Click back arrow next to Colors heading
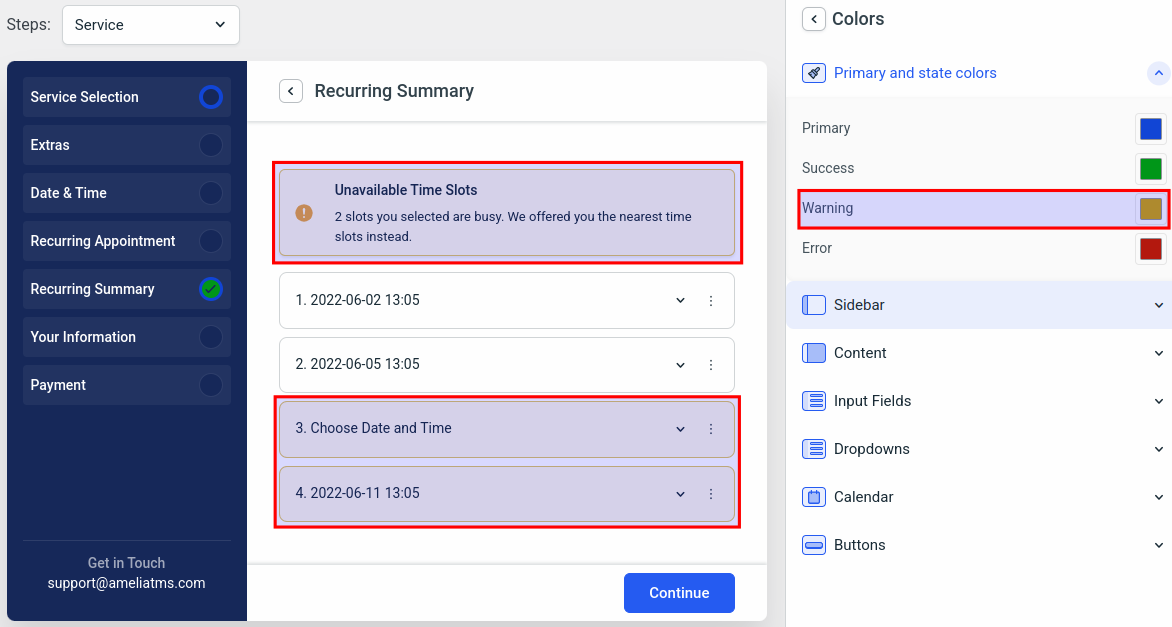This screenshot has height=627, width=1172. (814, 19)
